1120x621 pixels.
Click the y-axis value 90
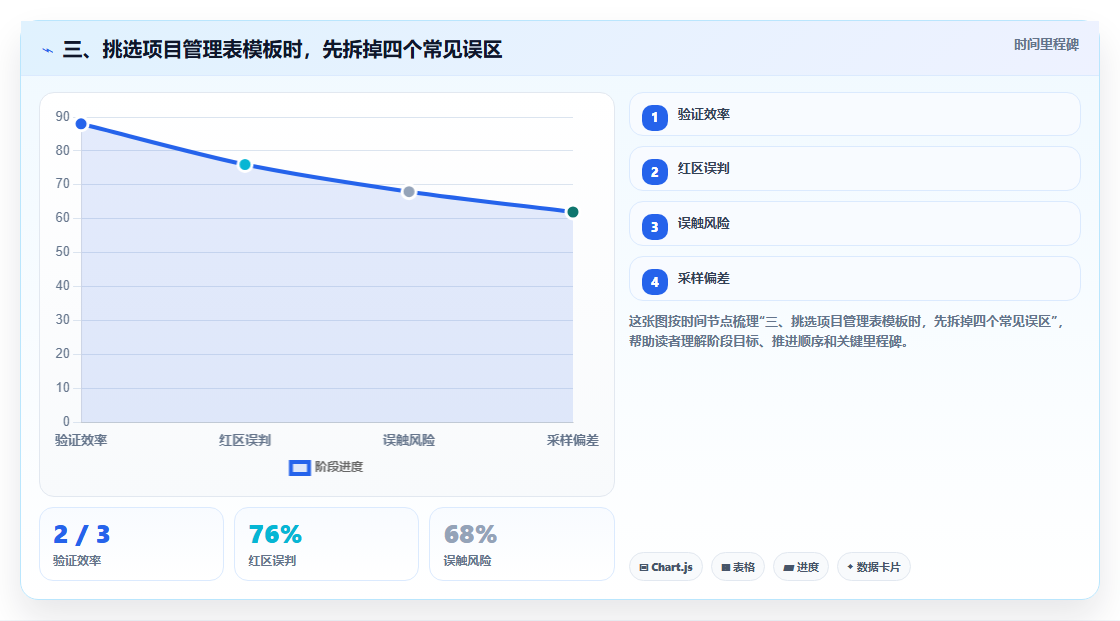(63, 116)
